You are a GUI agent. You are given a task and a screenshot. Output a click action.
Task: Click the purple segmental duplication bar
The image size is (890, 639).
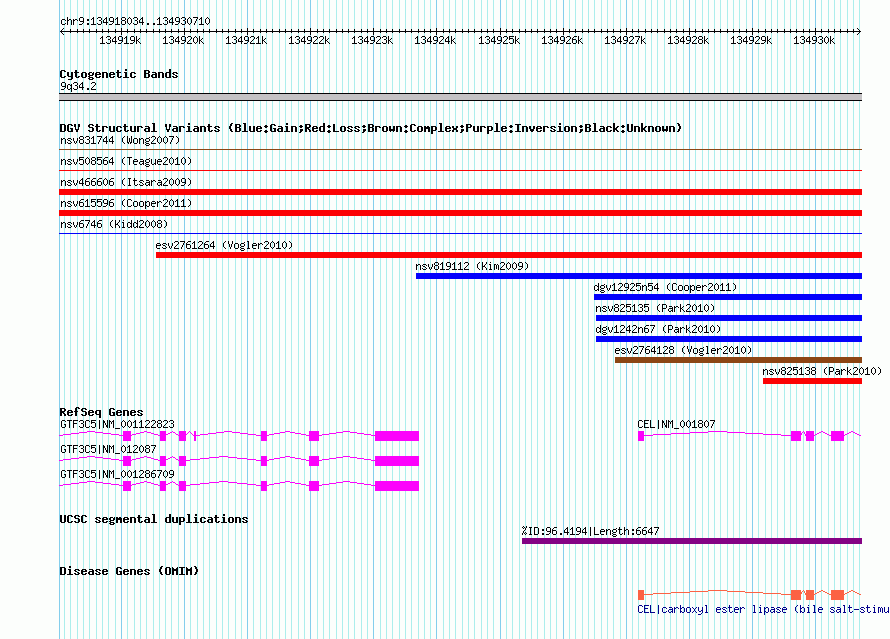(x=692, y=541)
